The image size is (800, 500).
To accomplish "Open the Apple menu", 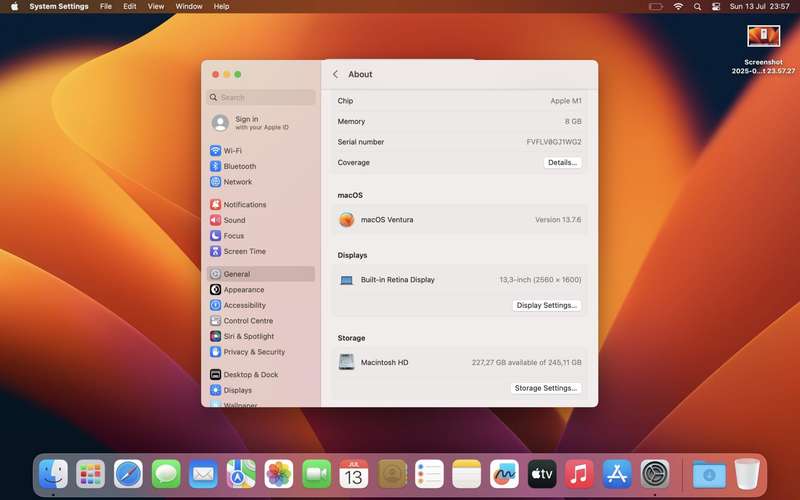I will coord(14,6).
